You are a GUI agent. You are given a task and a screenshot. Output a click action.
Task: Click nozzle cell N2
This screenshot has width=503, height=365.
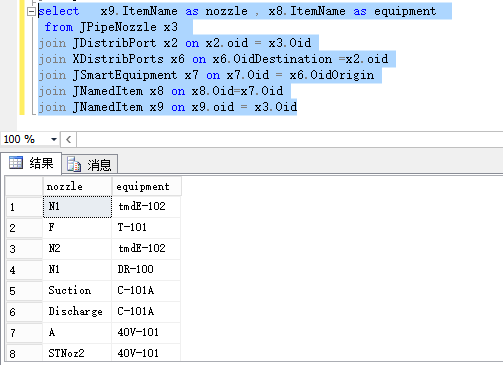pyautogui.click(x=77, y=249)
